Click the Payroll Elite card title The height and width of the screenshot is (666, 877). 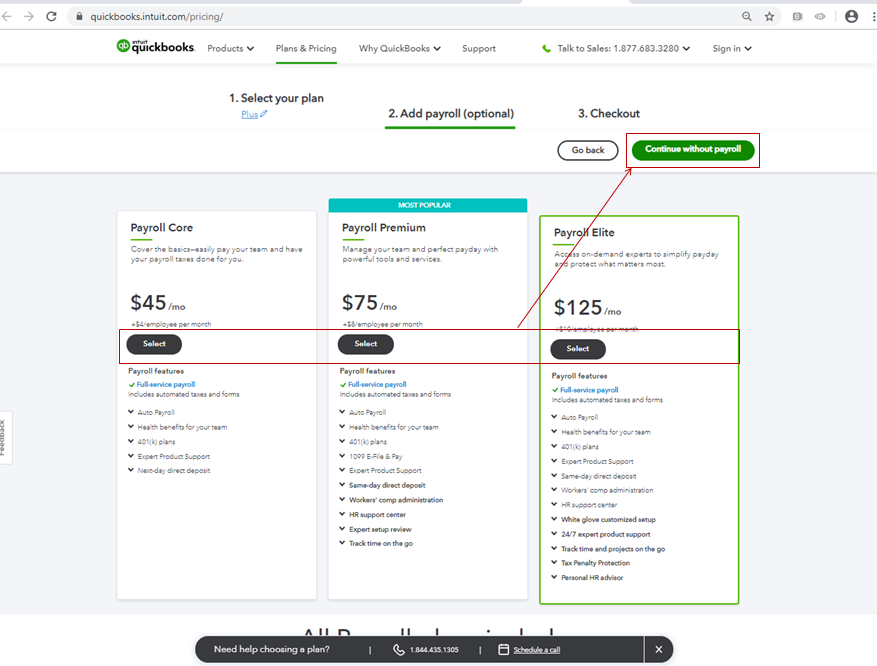[x=584, y=233]
